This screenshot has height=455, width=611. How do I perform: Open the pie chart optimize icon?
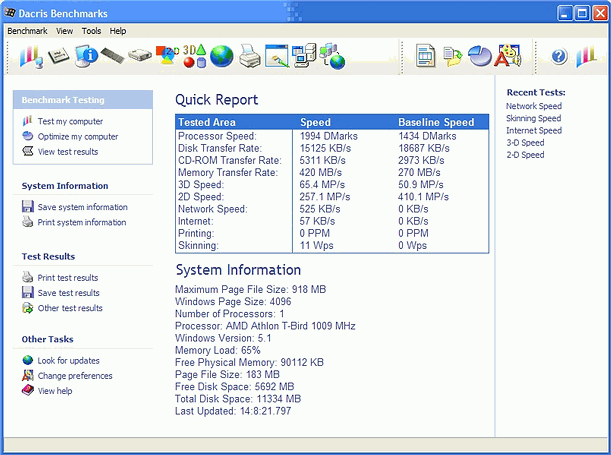pos(480,56)
